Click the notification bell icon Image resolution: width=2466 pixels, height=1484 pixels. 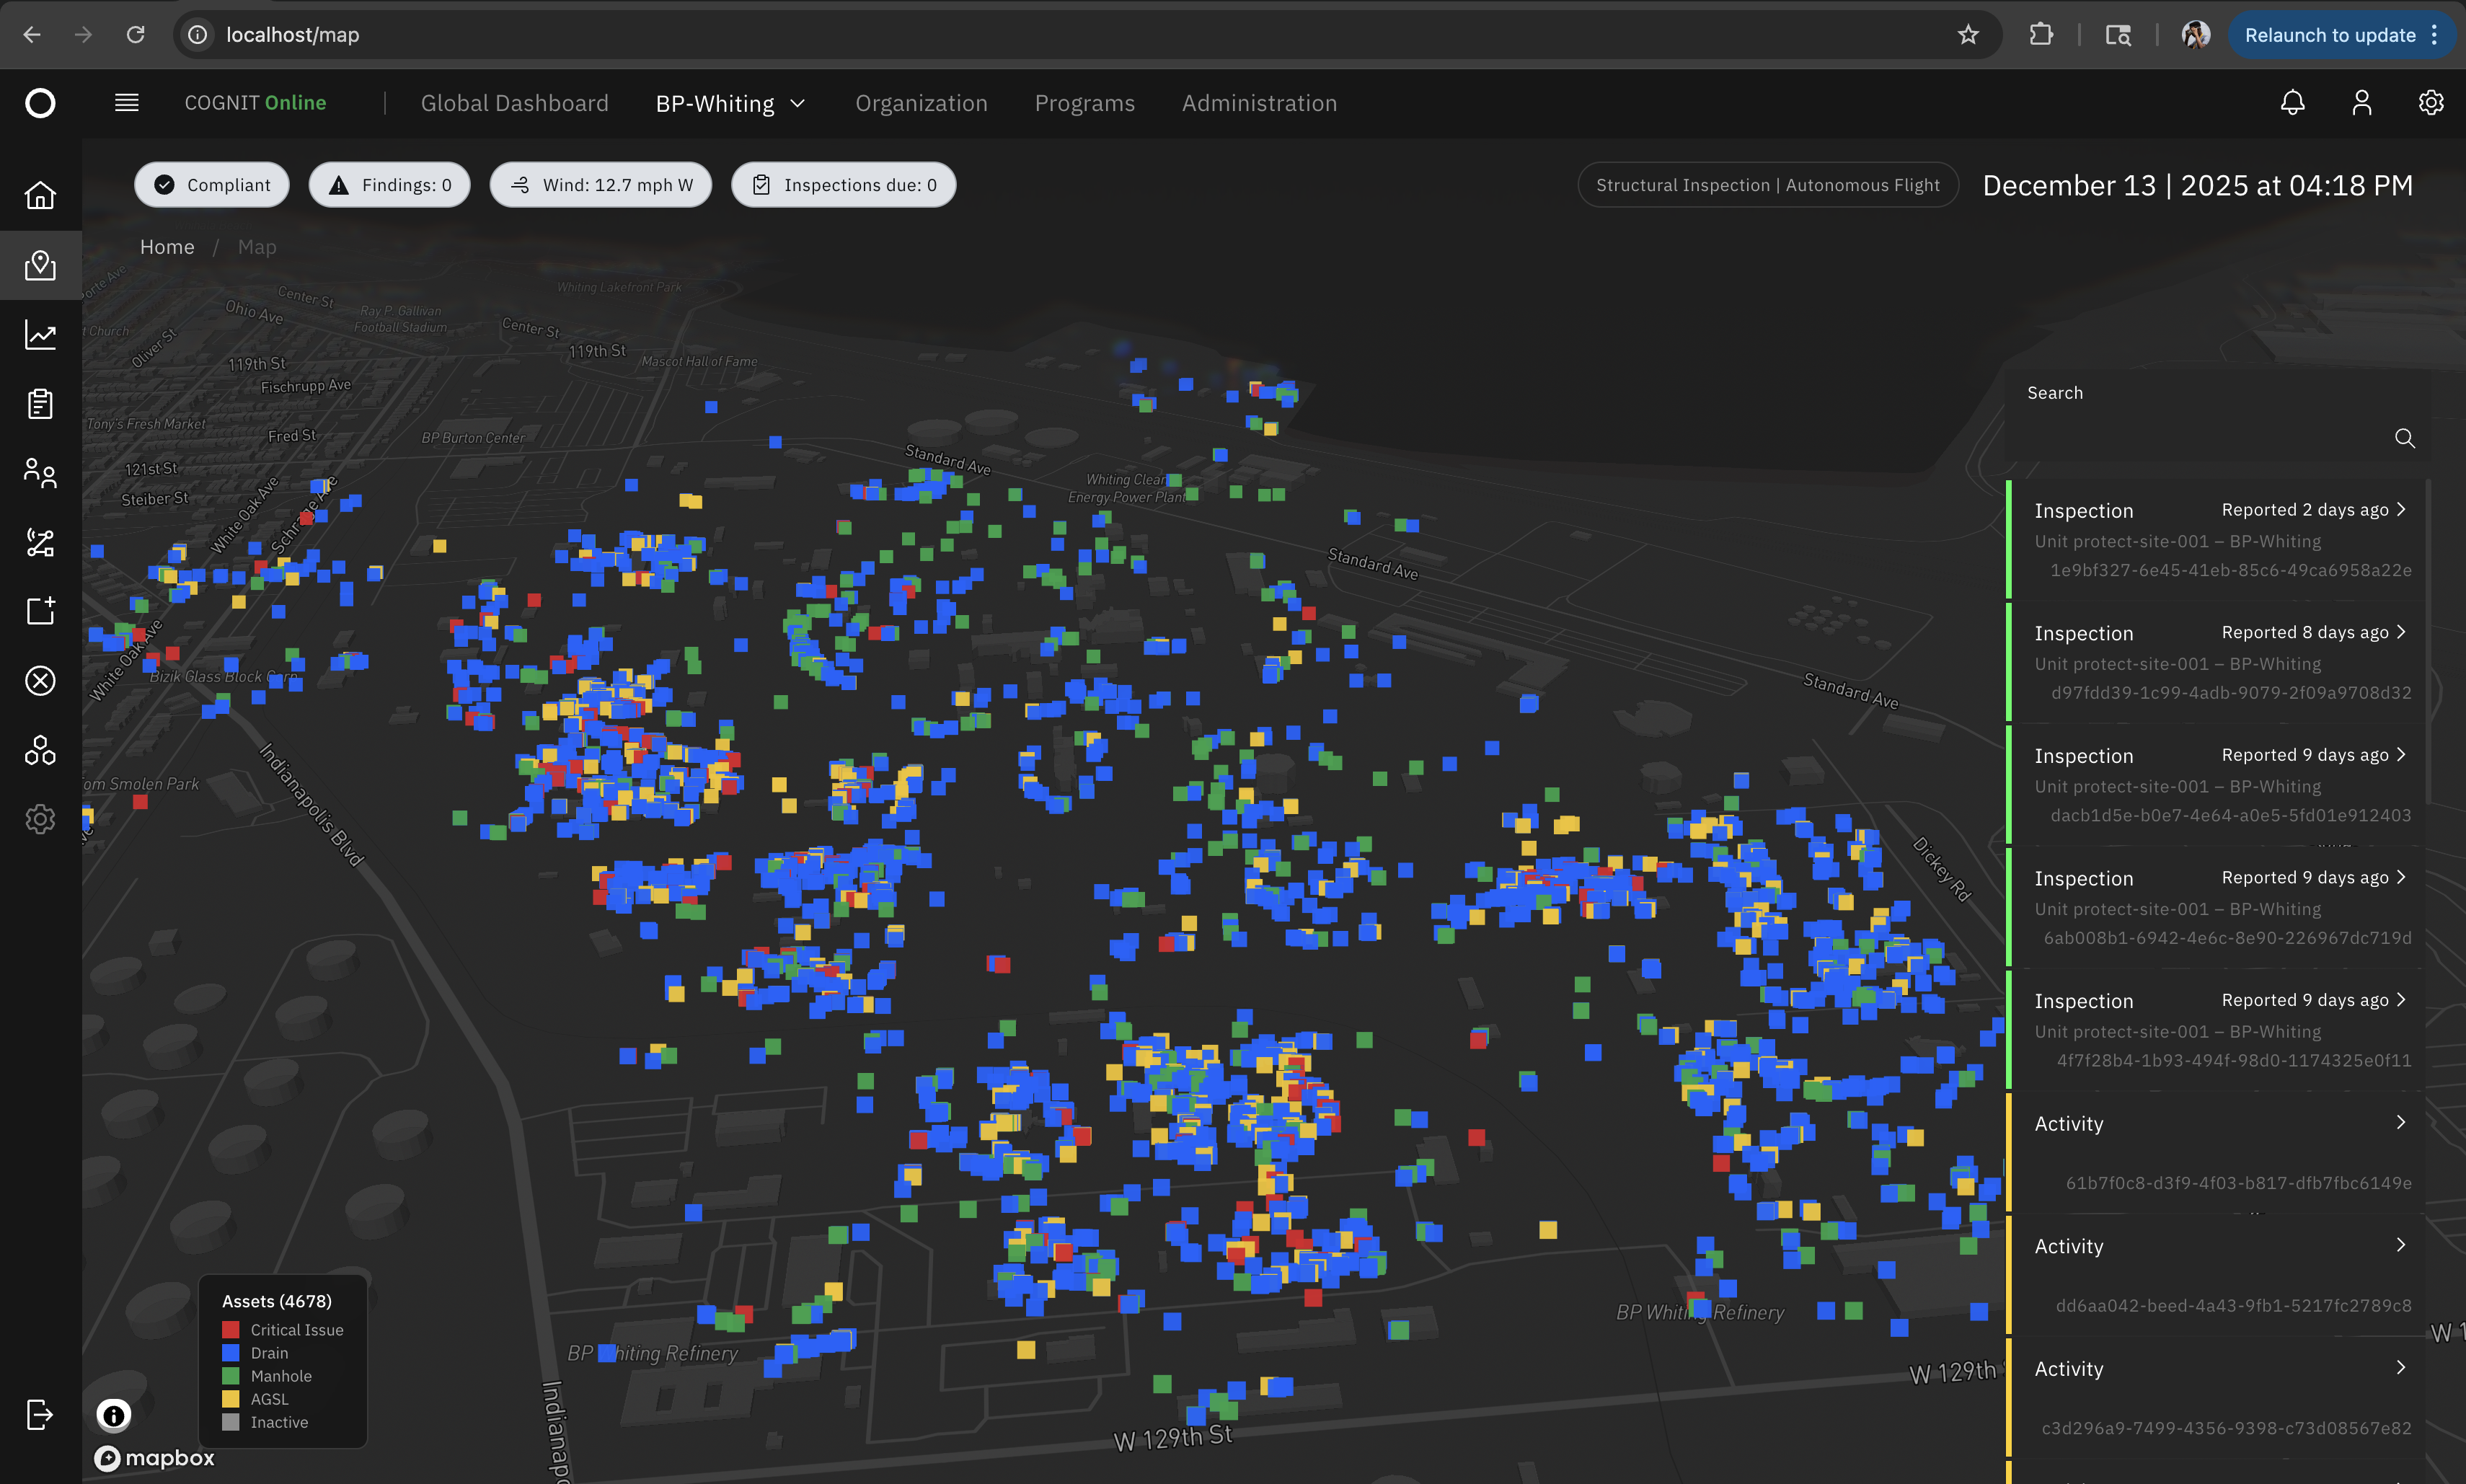point(2293,102)
